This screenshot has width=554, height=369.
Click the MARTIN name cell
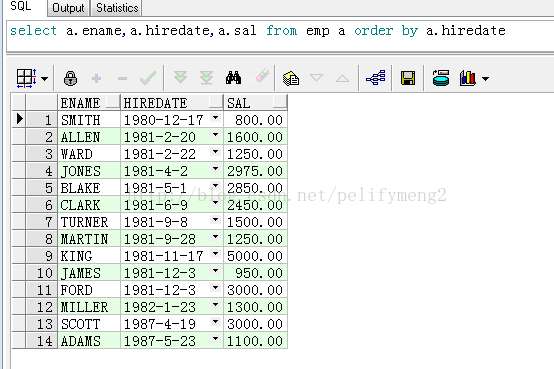pos(89,239)
